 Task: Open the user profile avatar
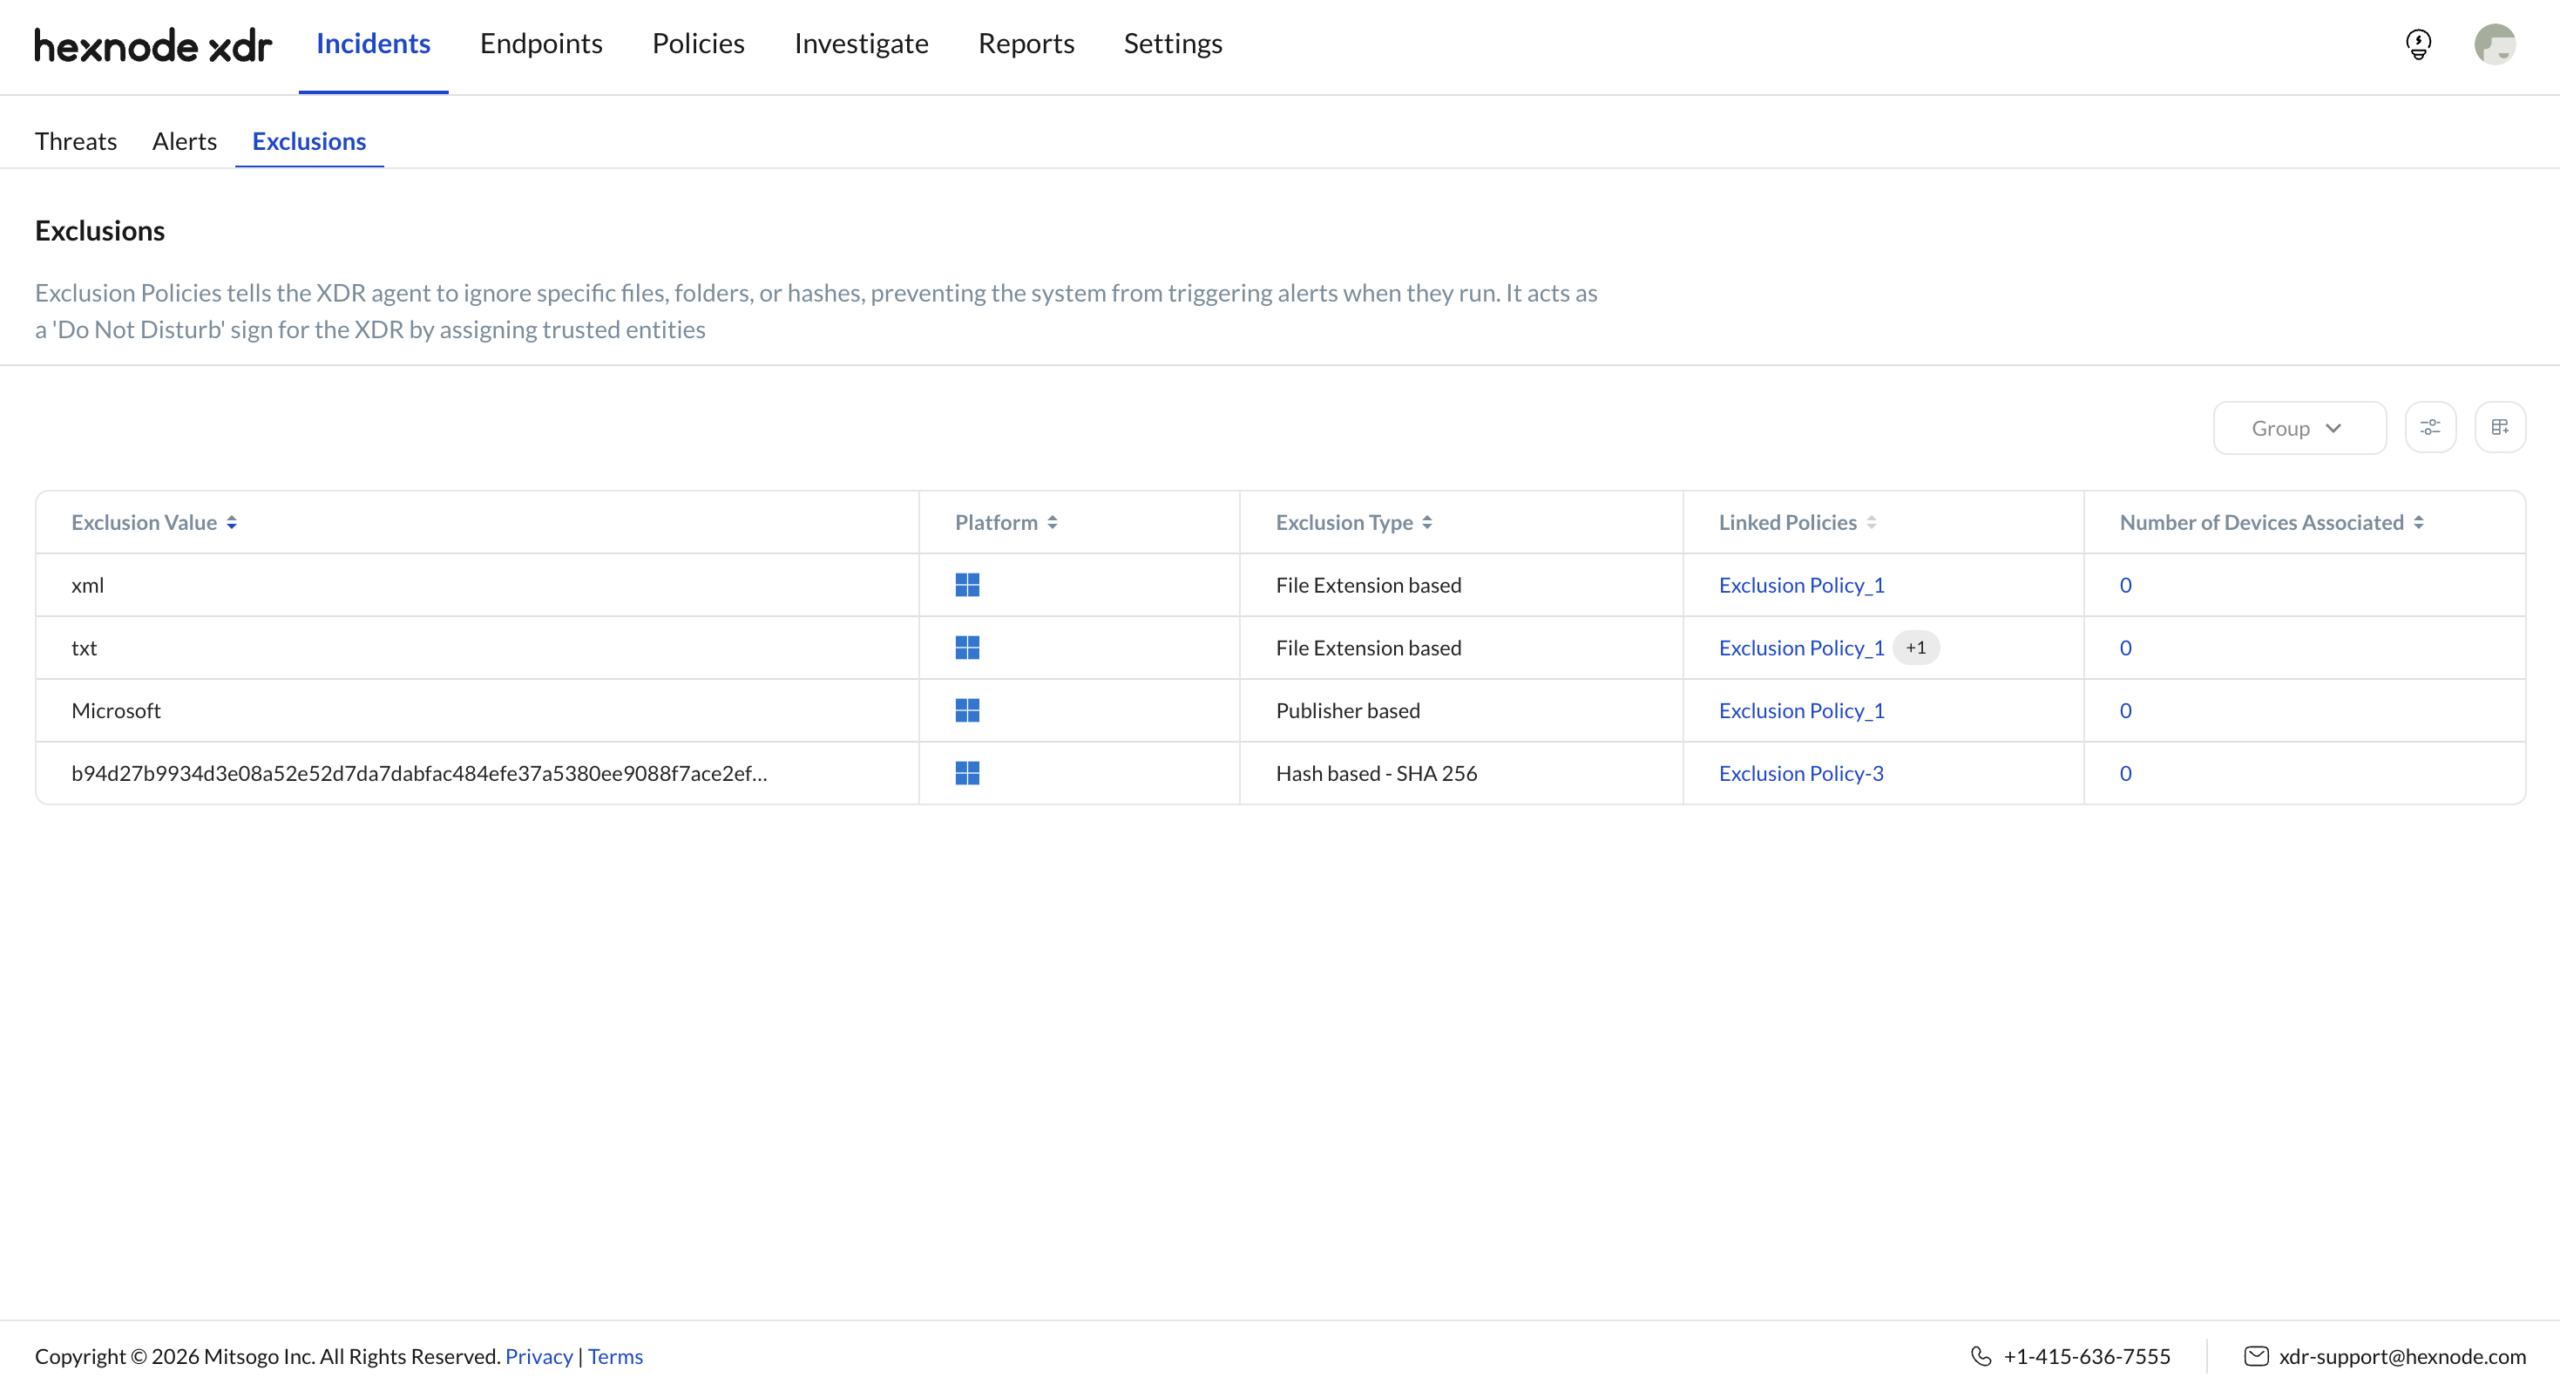click(x=2495, y=44)
